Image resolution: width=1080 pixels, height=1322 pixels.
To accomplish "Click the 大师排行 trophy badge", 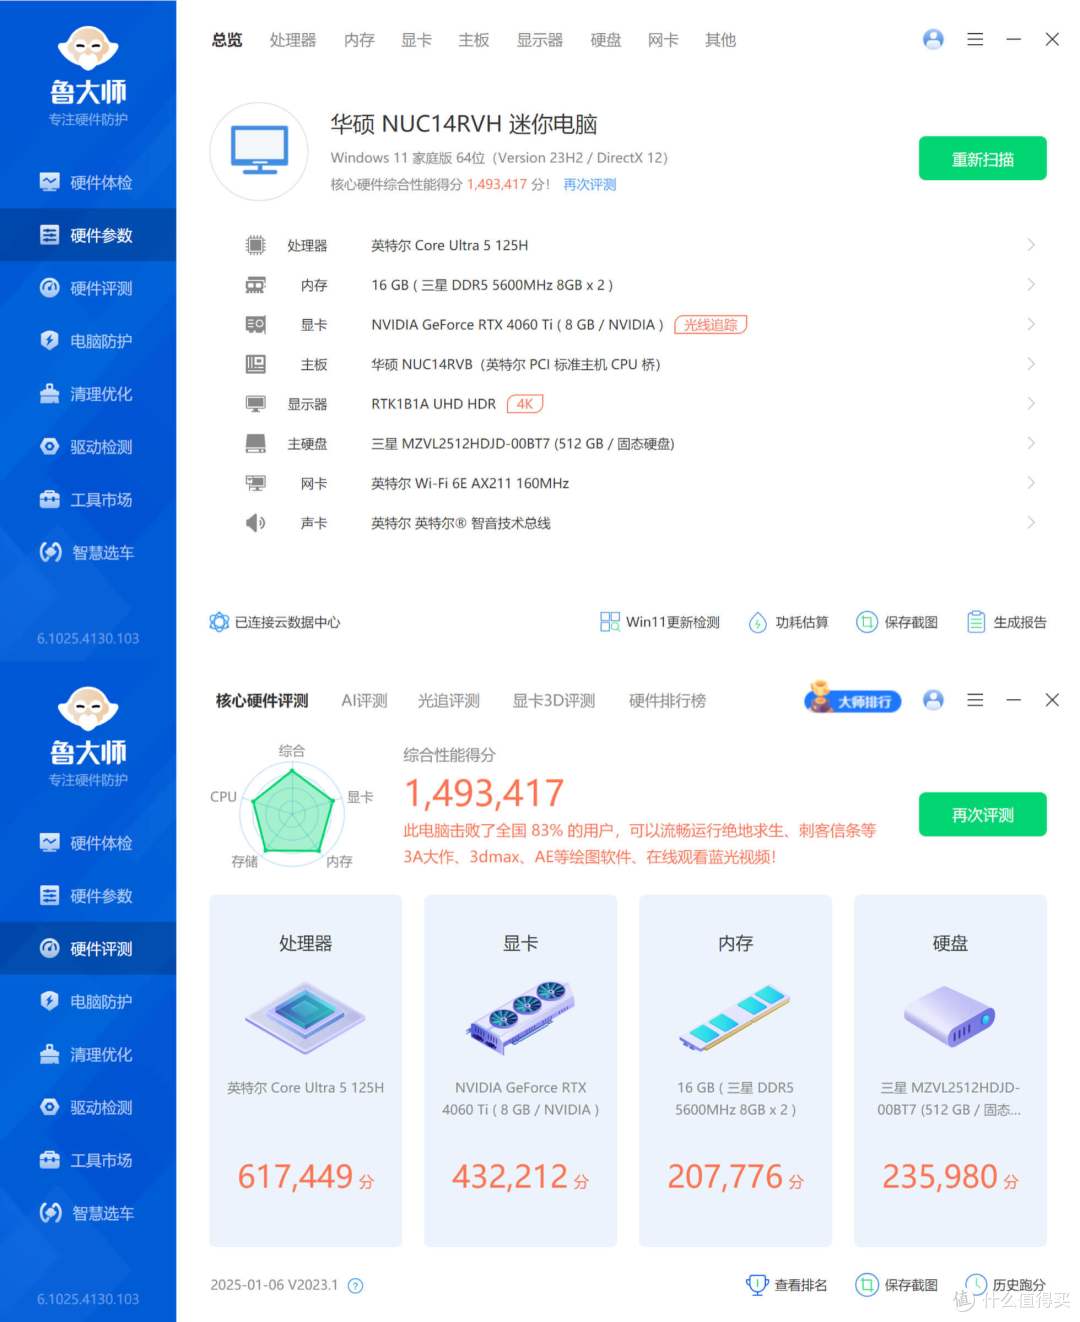I will (853, 699).
